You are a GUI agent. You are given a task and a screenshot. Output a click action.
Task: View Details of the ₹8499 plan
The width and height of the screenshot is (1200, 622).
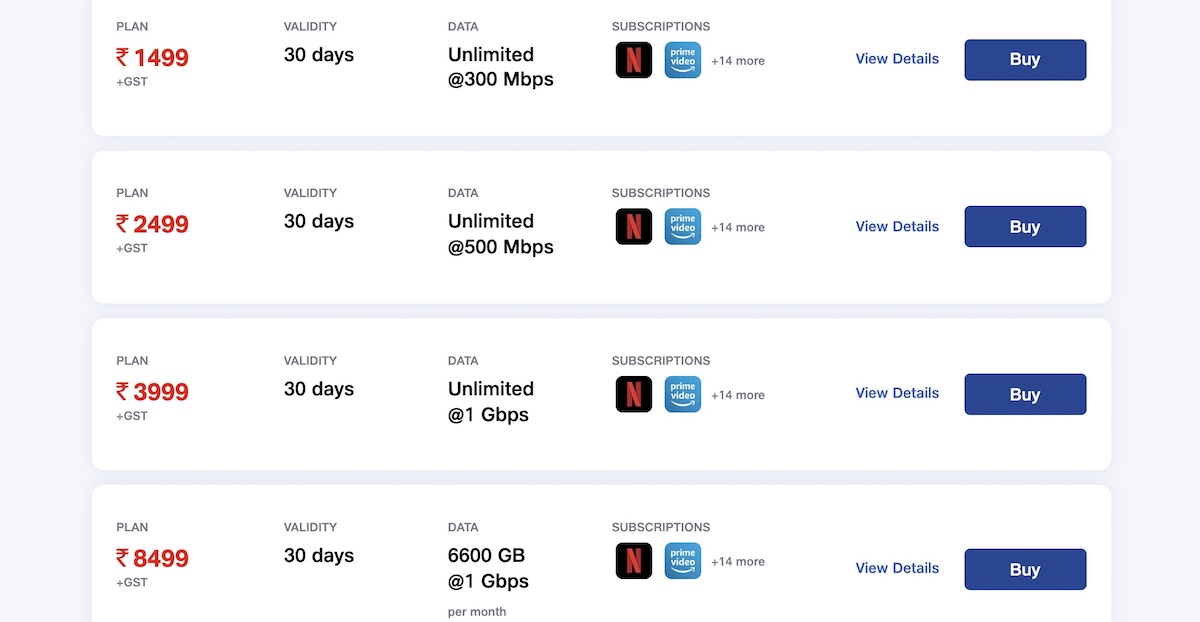(897, 568)
